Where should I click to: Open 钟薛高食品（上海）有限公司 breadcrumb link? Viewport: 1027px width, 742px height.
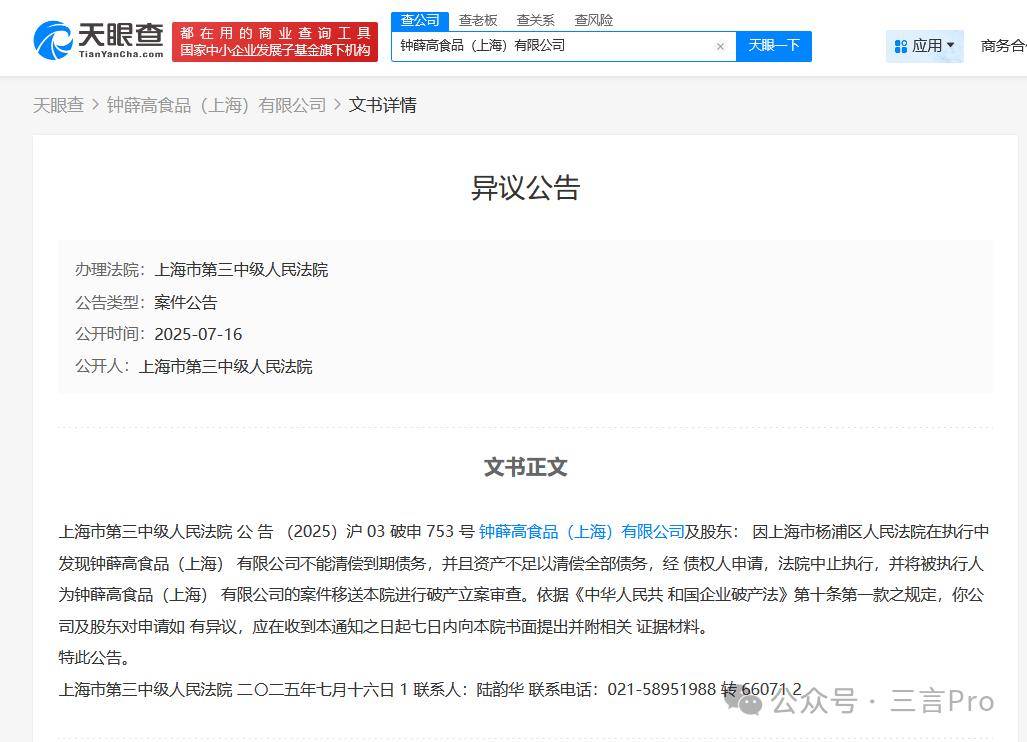[x=216, y=105]
